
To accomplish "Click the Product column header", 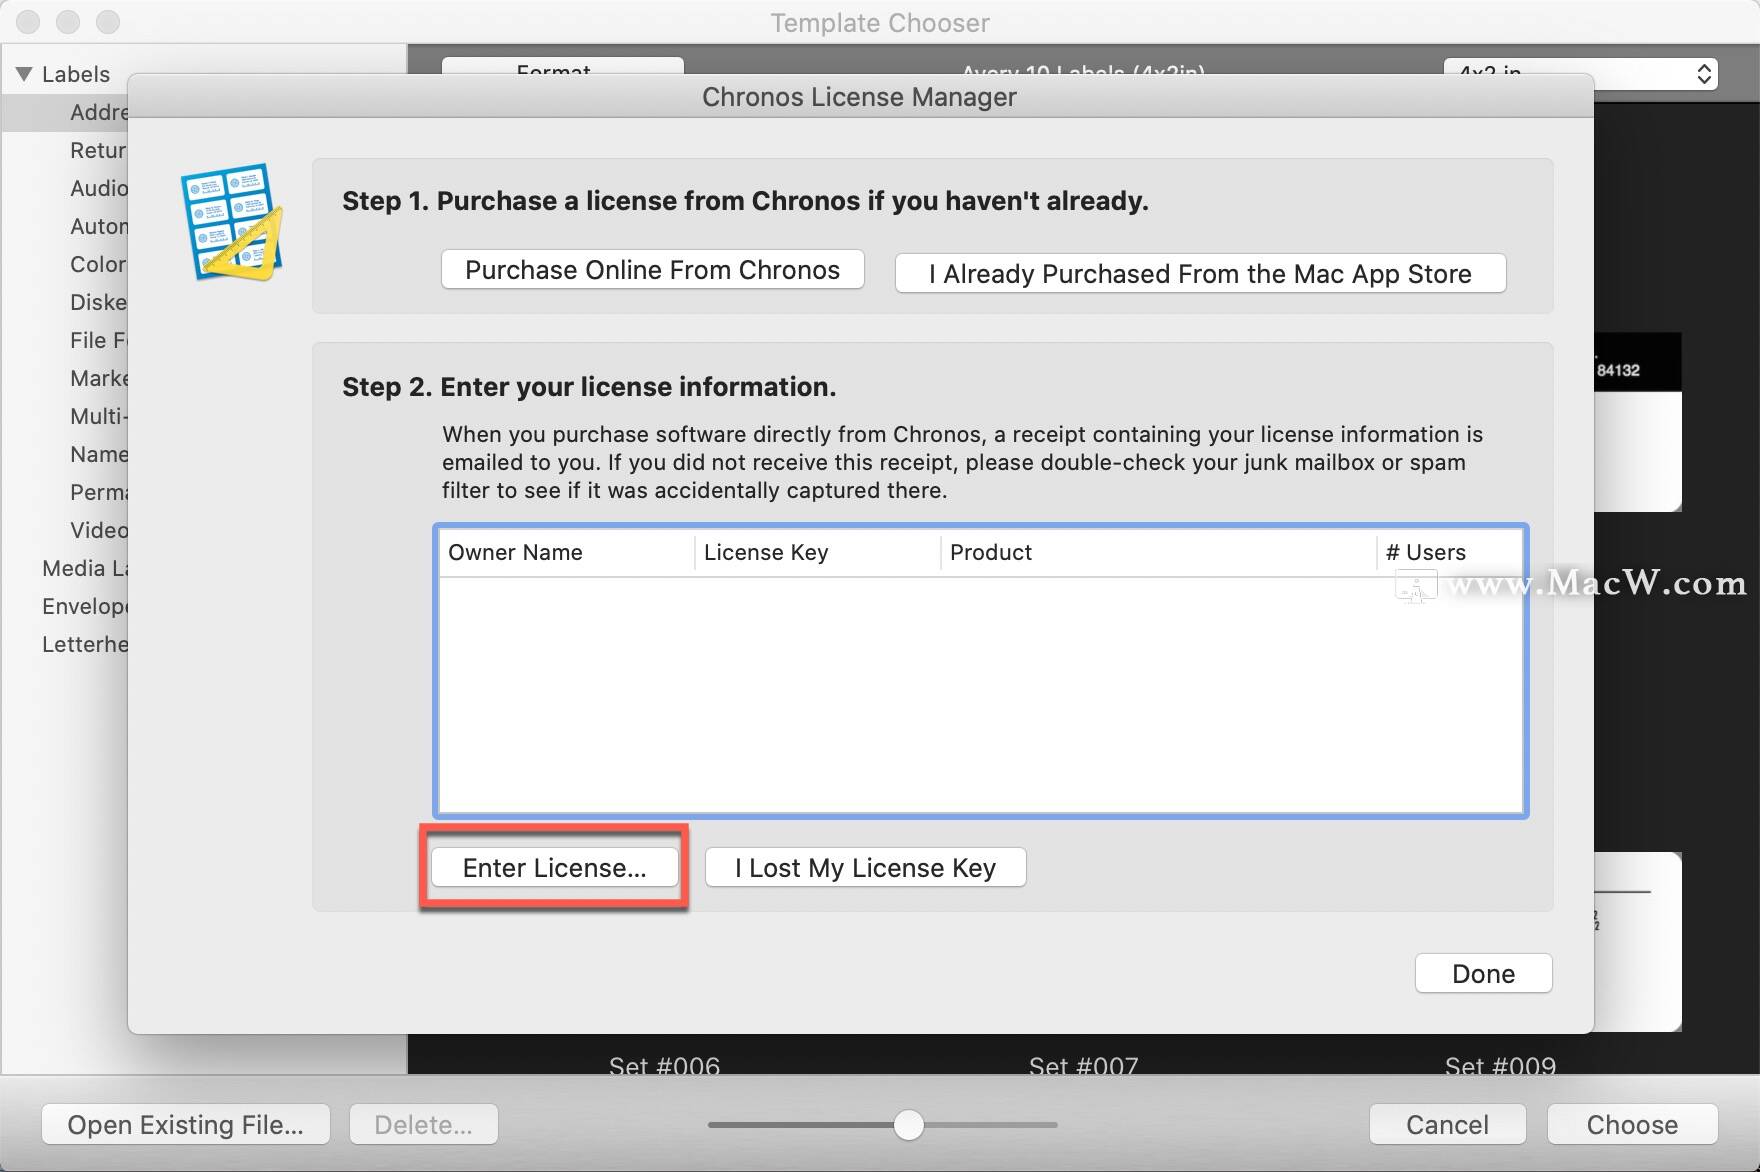I will 1158,552.
